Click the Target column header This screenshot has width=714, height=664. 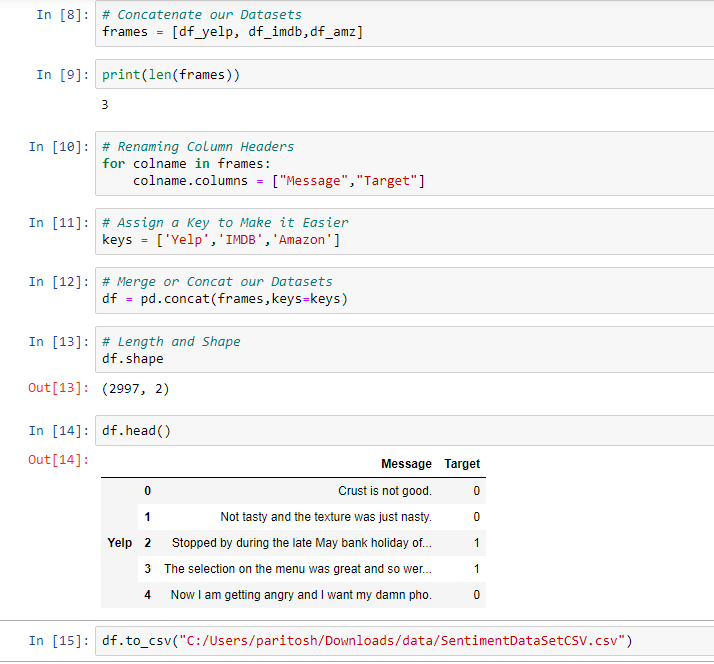(462, 464)
